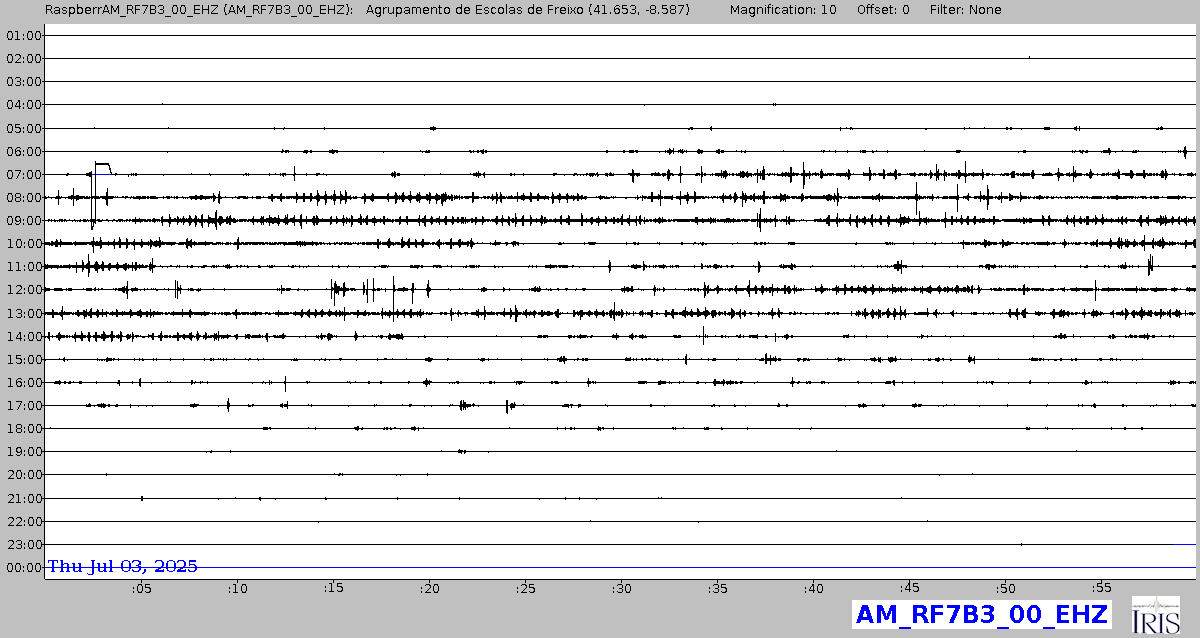Click the 20:00 hour label
1200x638 pixels.
24,474
